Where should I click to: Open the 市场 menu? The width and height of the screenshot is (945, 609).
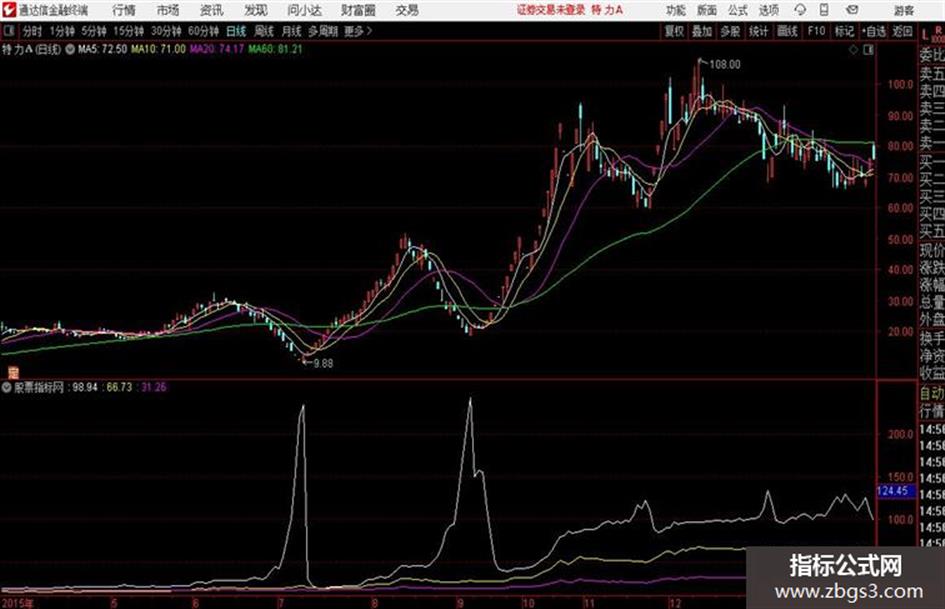tap(168, 10)
